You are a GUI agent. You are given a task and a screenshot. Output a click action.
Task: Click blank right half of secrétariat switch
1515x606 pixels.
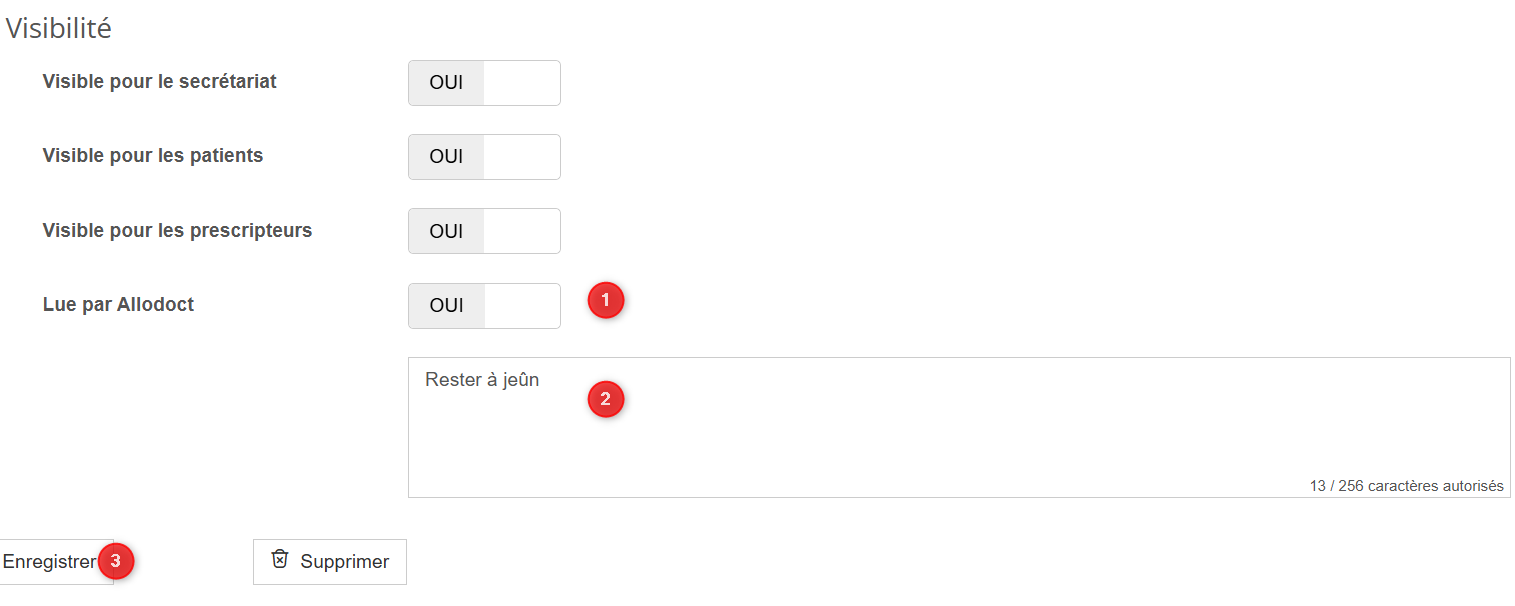pos(521,83)
